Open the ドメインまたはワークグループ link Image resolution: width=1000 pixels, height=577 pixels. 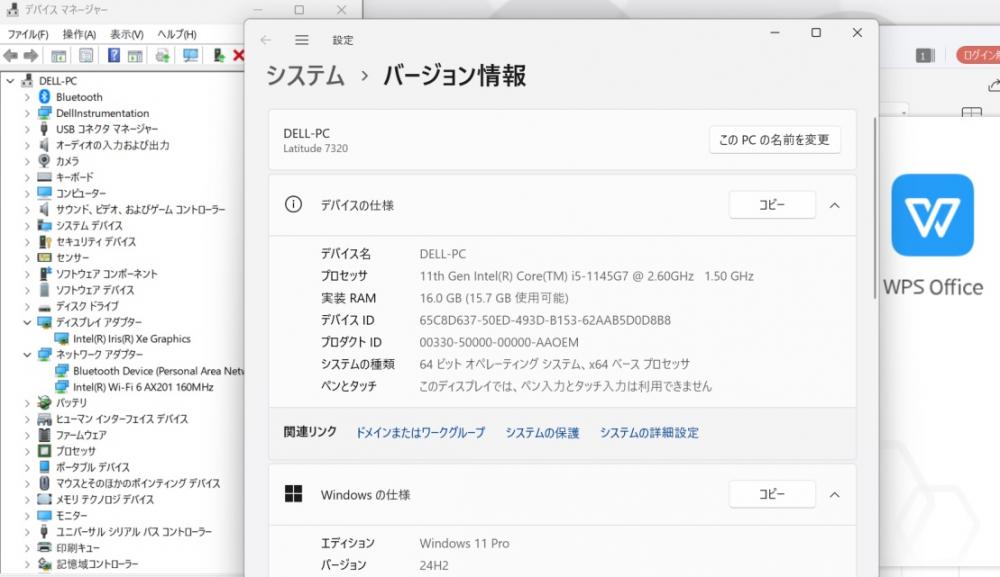pyautogui.click(x=420, y=433)
